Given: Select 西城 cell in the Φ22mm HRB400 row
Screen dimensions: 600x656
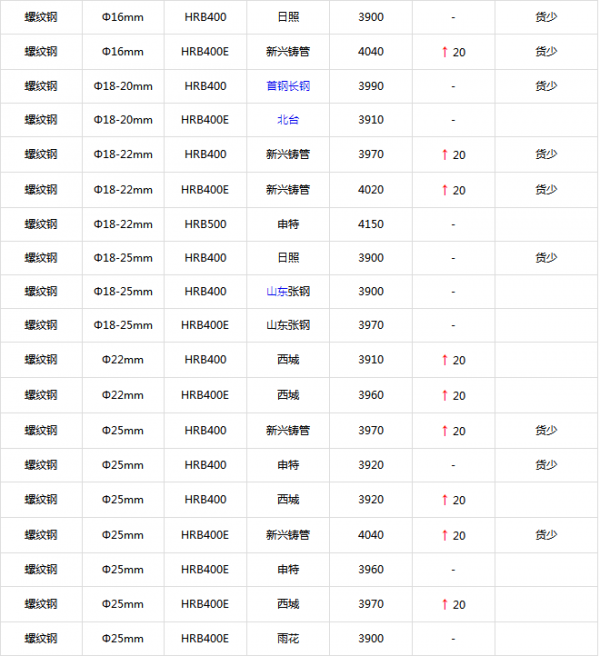Looking at the screenshot, I should (x=288, y=360).
